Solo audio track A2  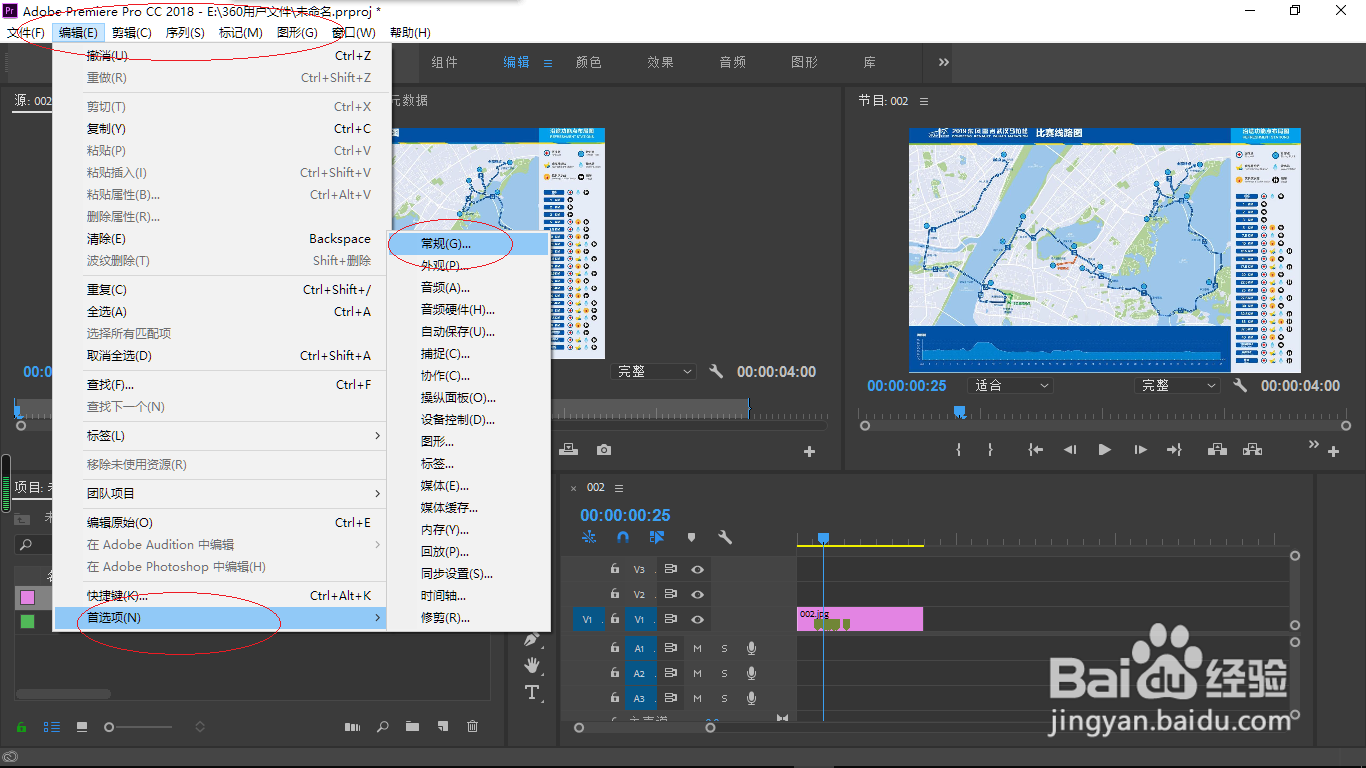pos(724,673)
